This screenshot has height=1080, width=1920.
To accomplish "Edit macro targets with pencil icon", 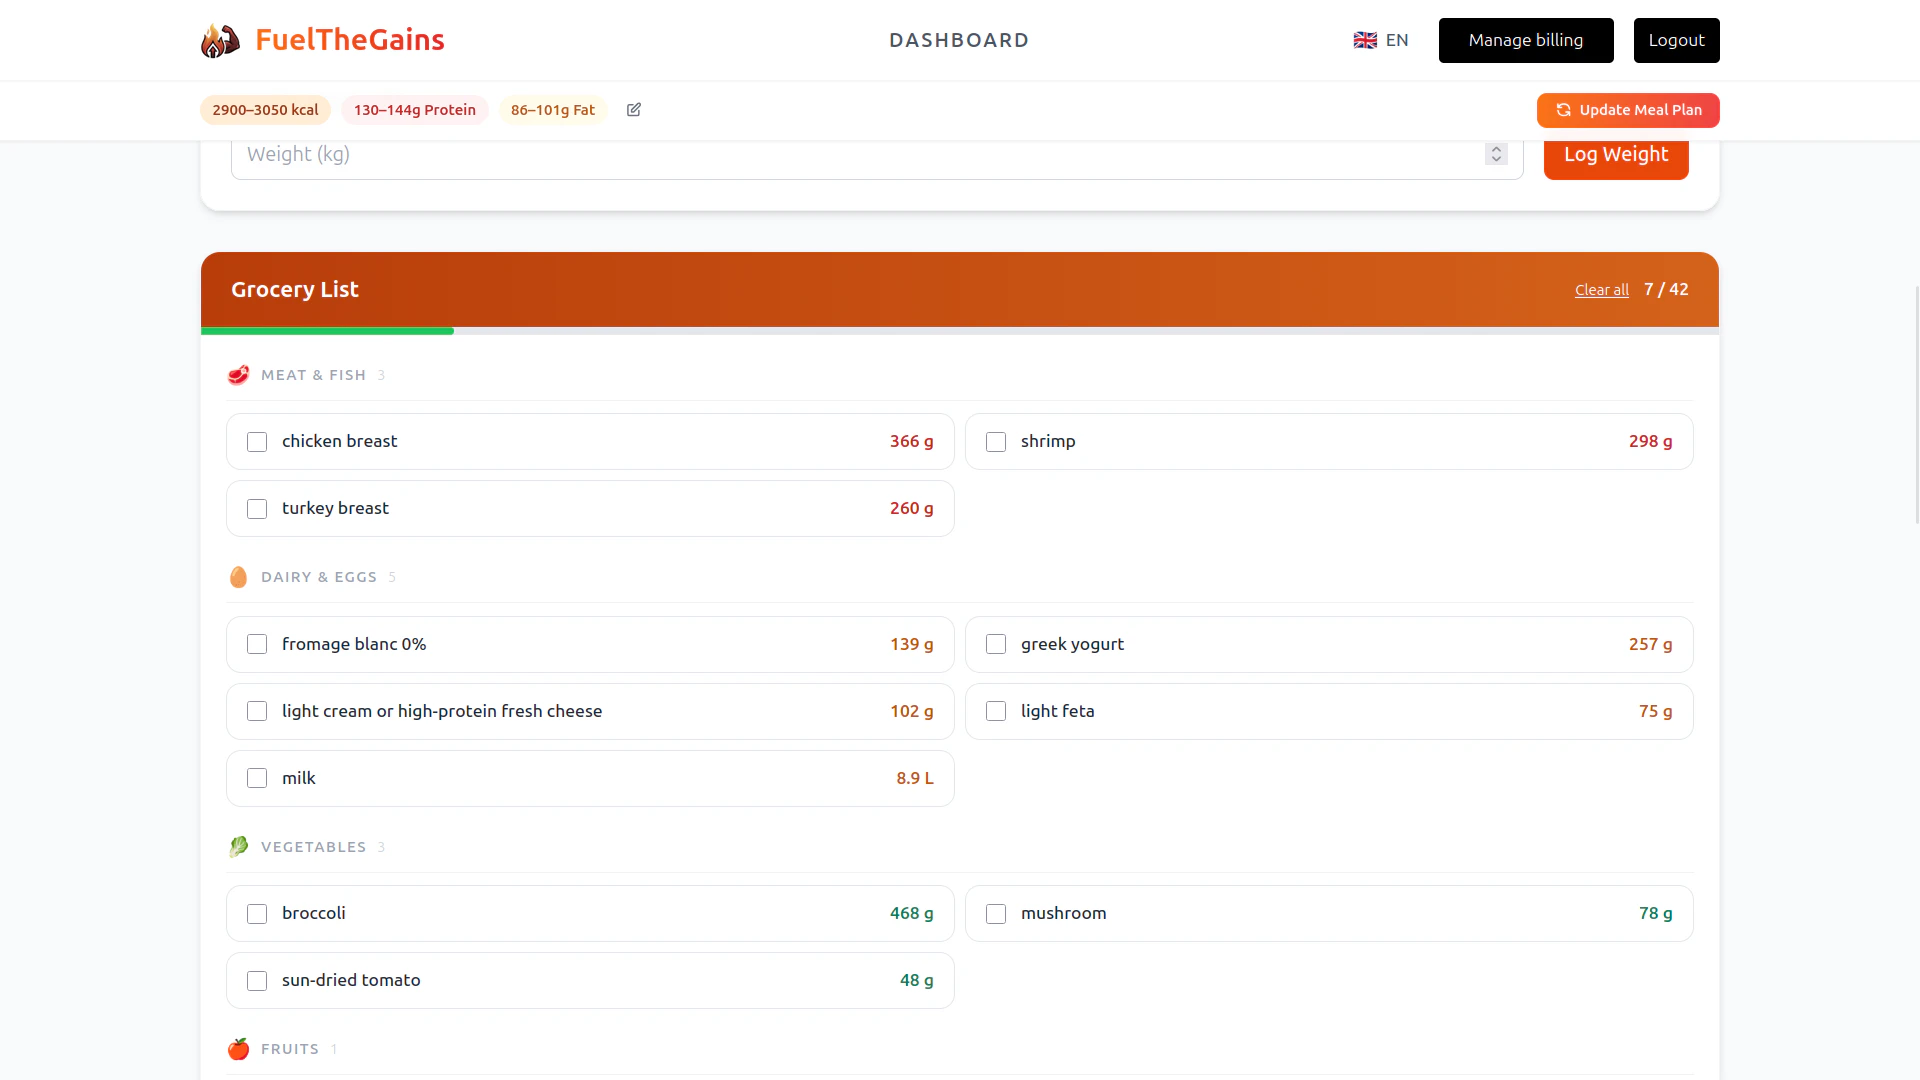I will (x=634, y=110).
